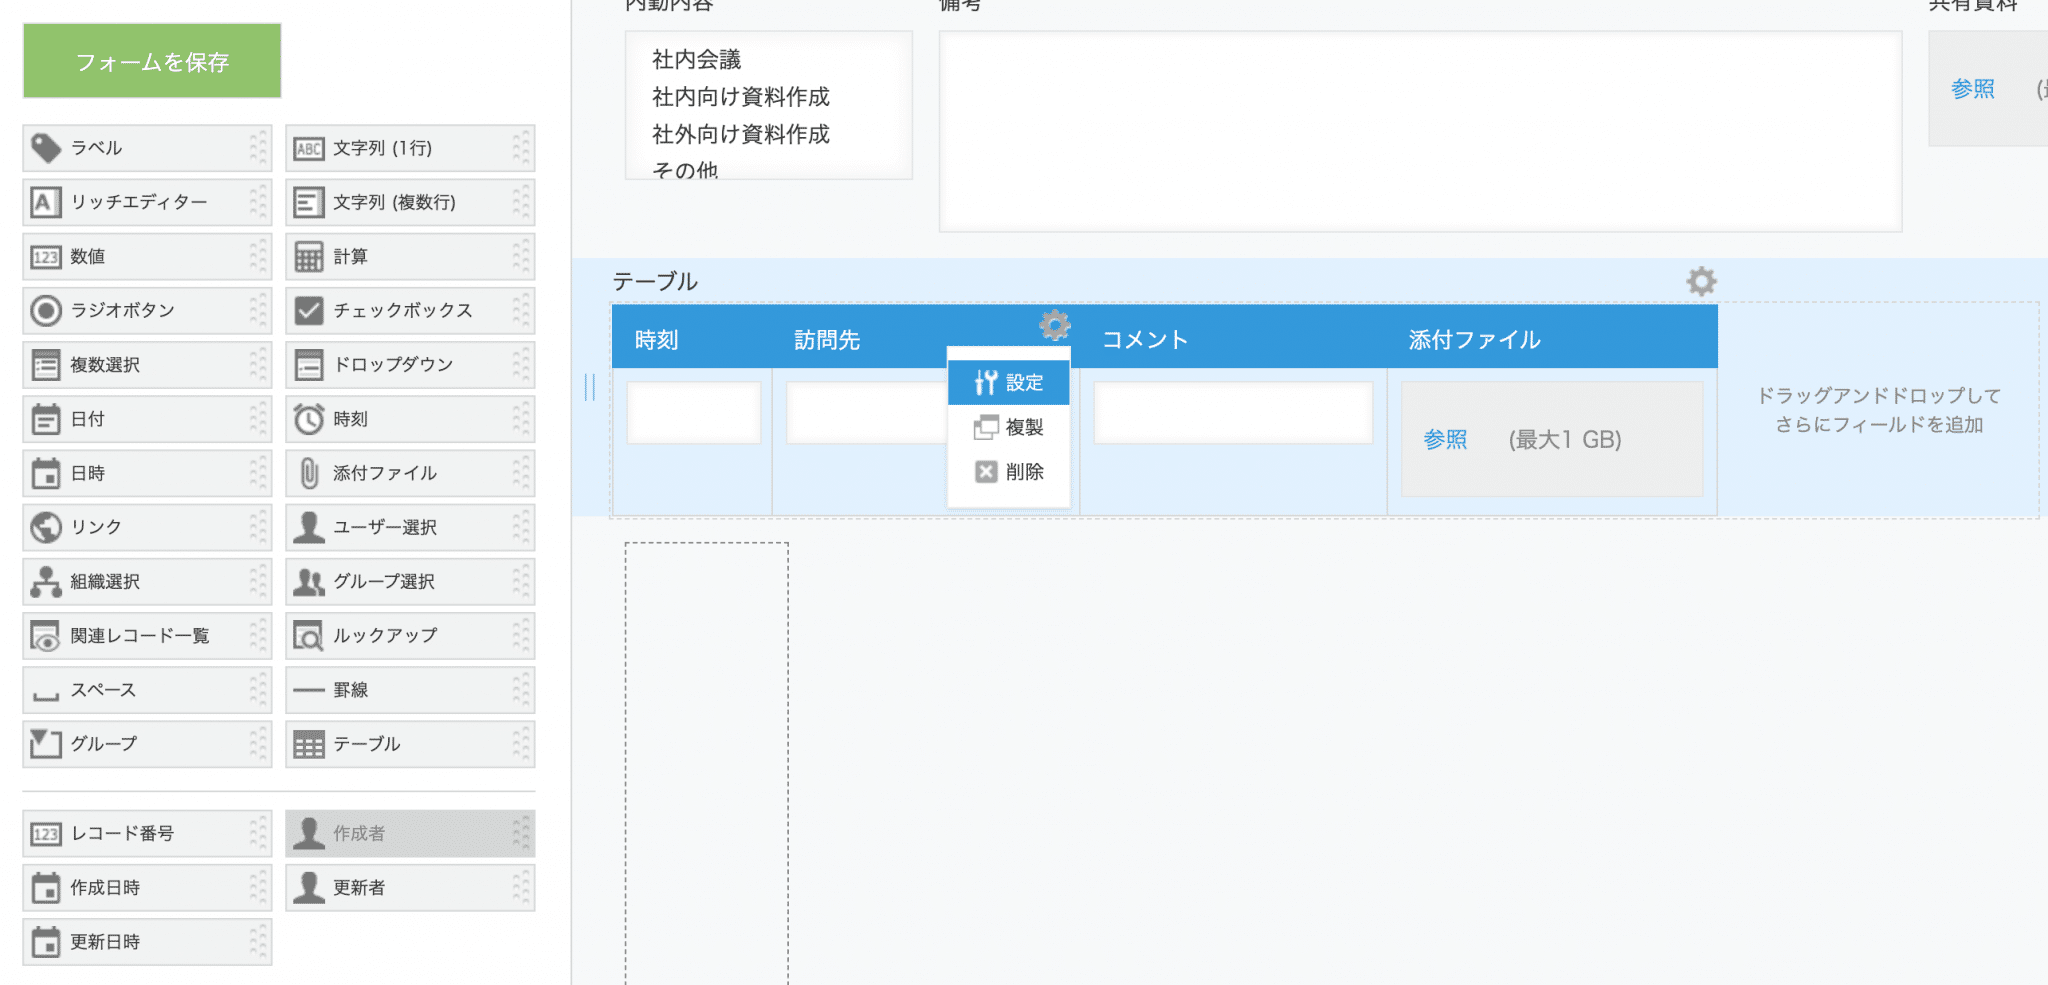The height and width of the screenshot is (985, 2048).
Task: Select the 文字列 (複数行) field icon
Action: click(309, 202)
